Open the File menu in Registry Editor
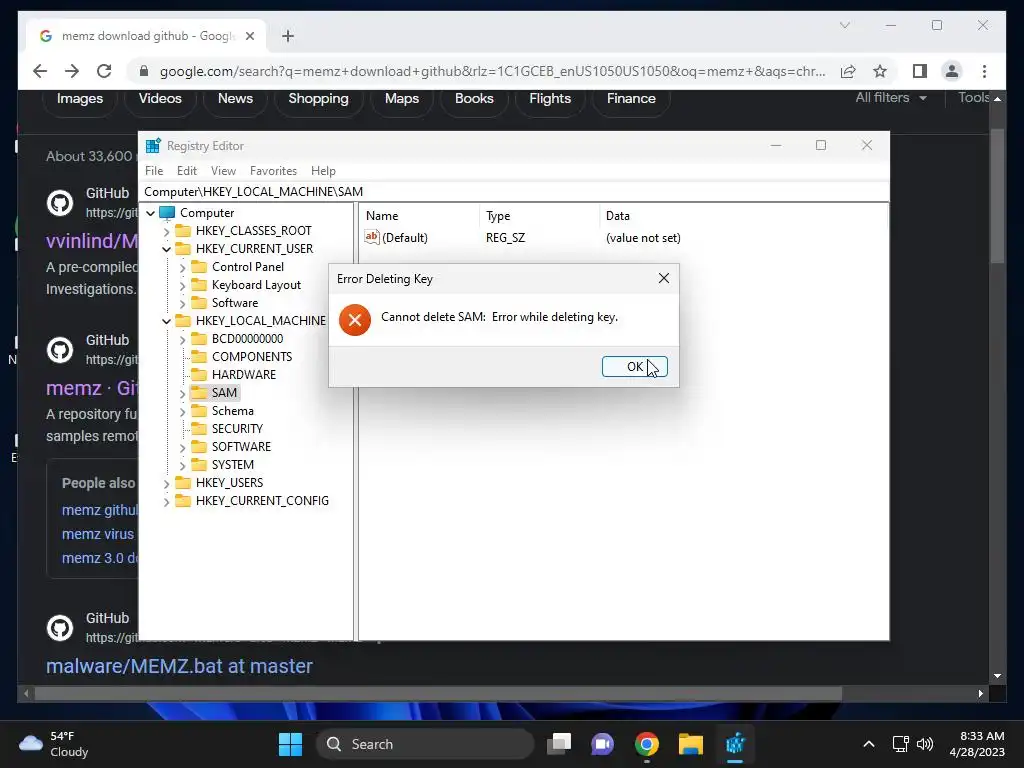The width and height of the screenshot is (1024, 768). click(154, 170)
